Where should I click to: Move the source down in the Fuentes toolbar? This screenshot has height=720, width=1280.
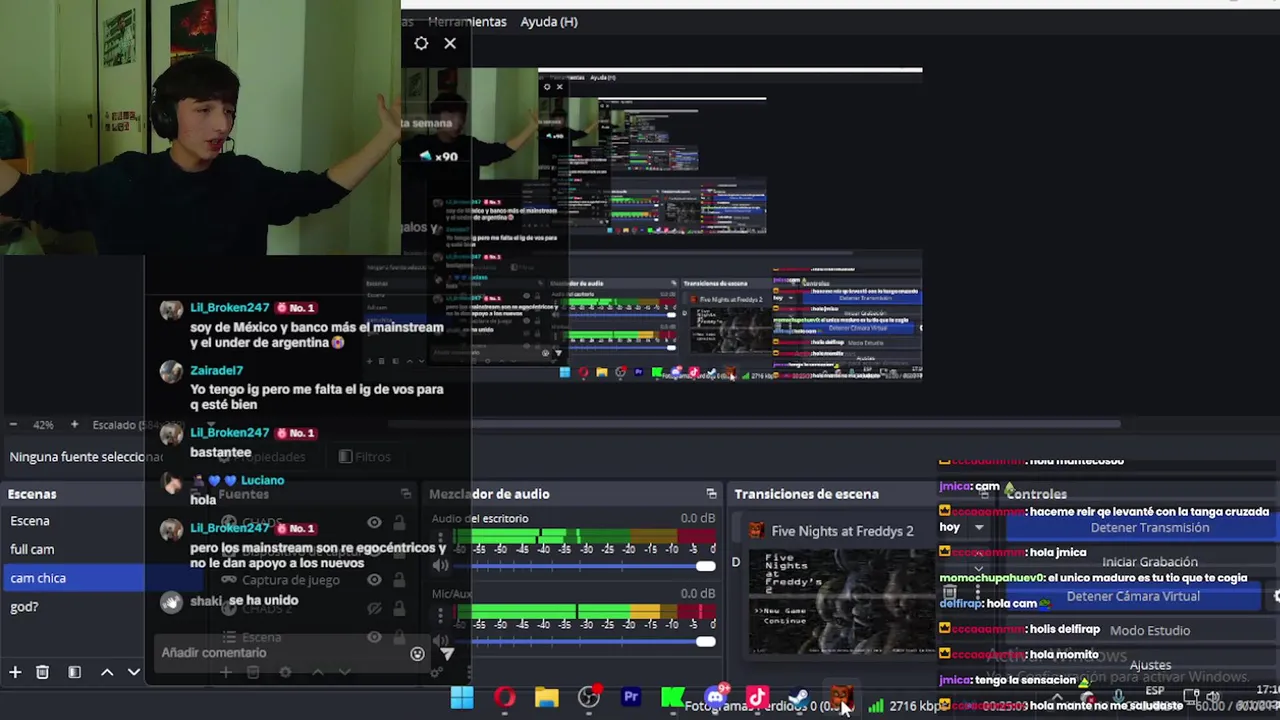tap(344, 673)
